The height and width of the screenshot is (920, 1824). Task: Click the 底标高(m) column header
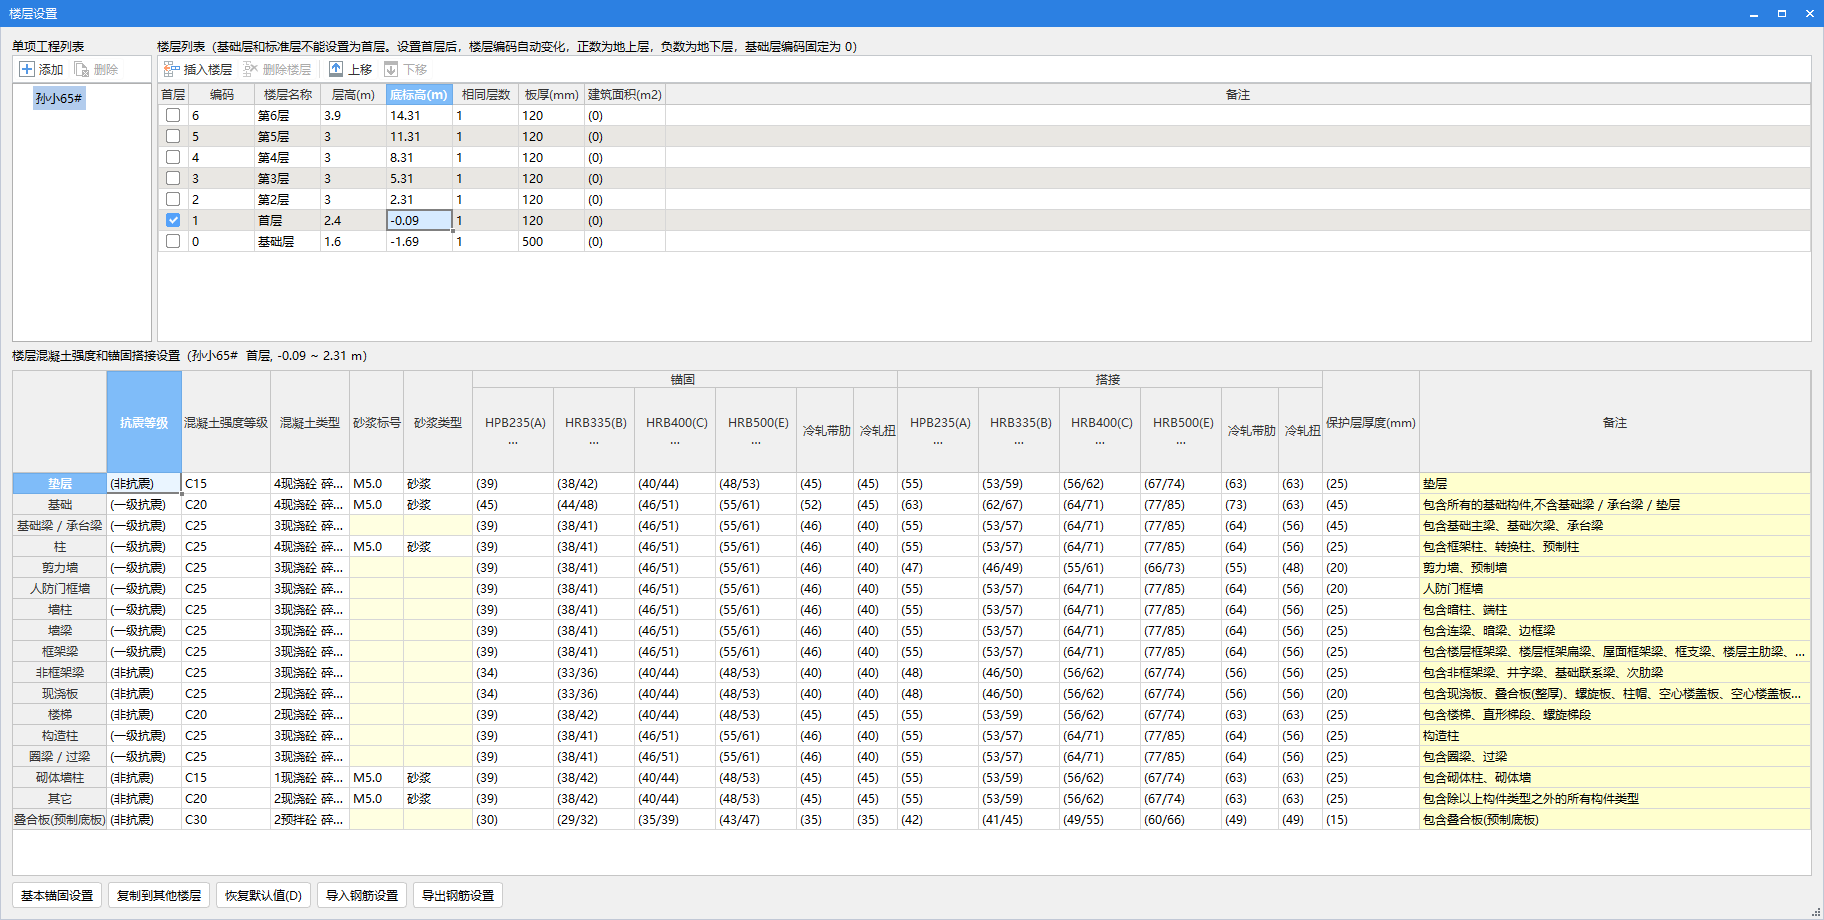(x=419, y=94)
